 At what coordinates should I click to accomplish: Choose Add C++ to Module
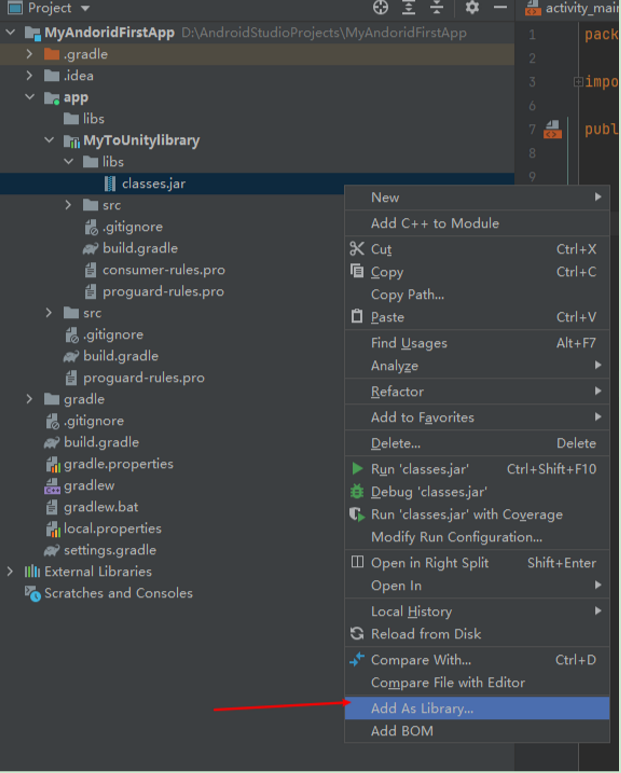click(x=477, y=223)
